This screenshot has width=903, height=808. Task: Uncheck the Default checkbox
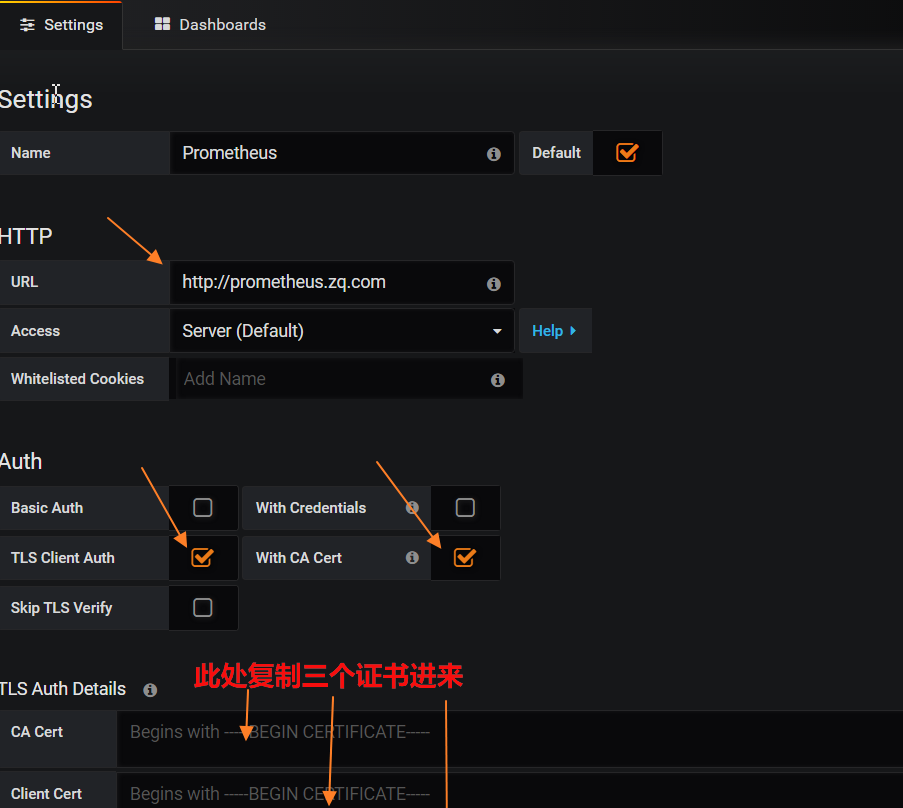[627, 153]
